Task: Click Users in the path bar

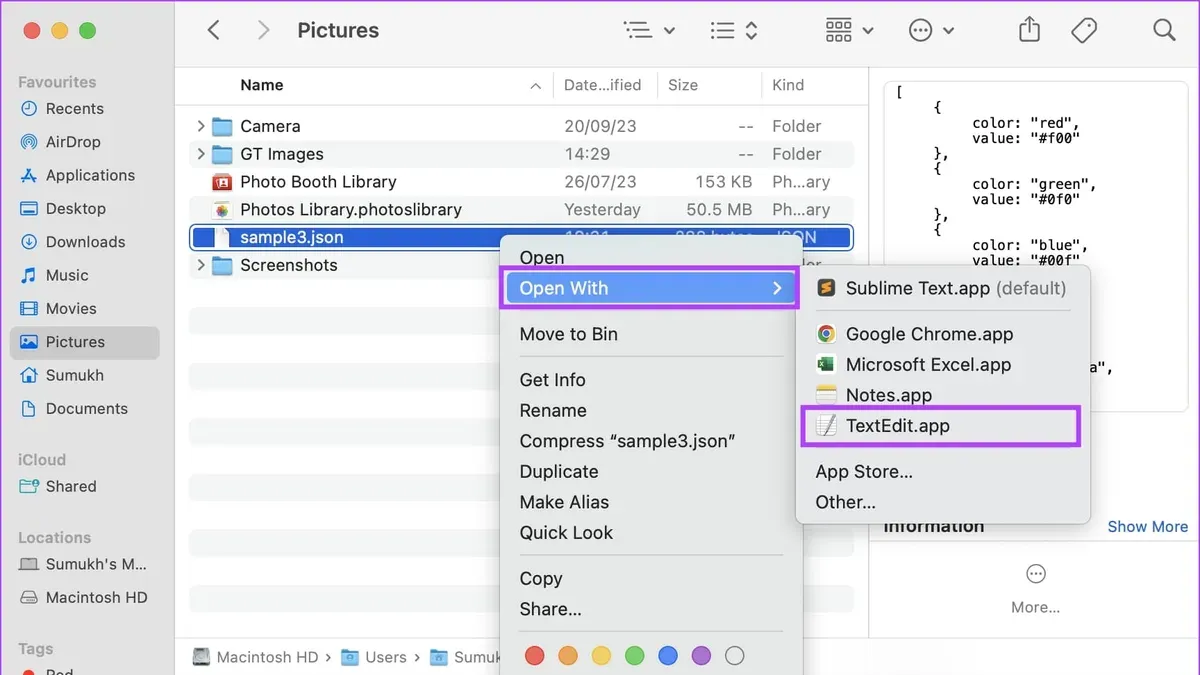Action: click(375, 657)
